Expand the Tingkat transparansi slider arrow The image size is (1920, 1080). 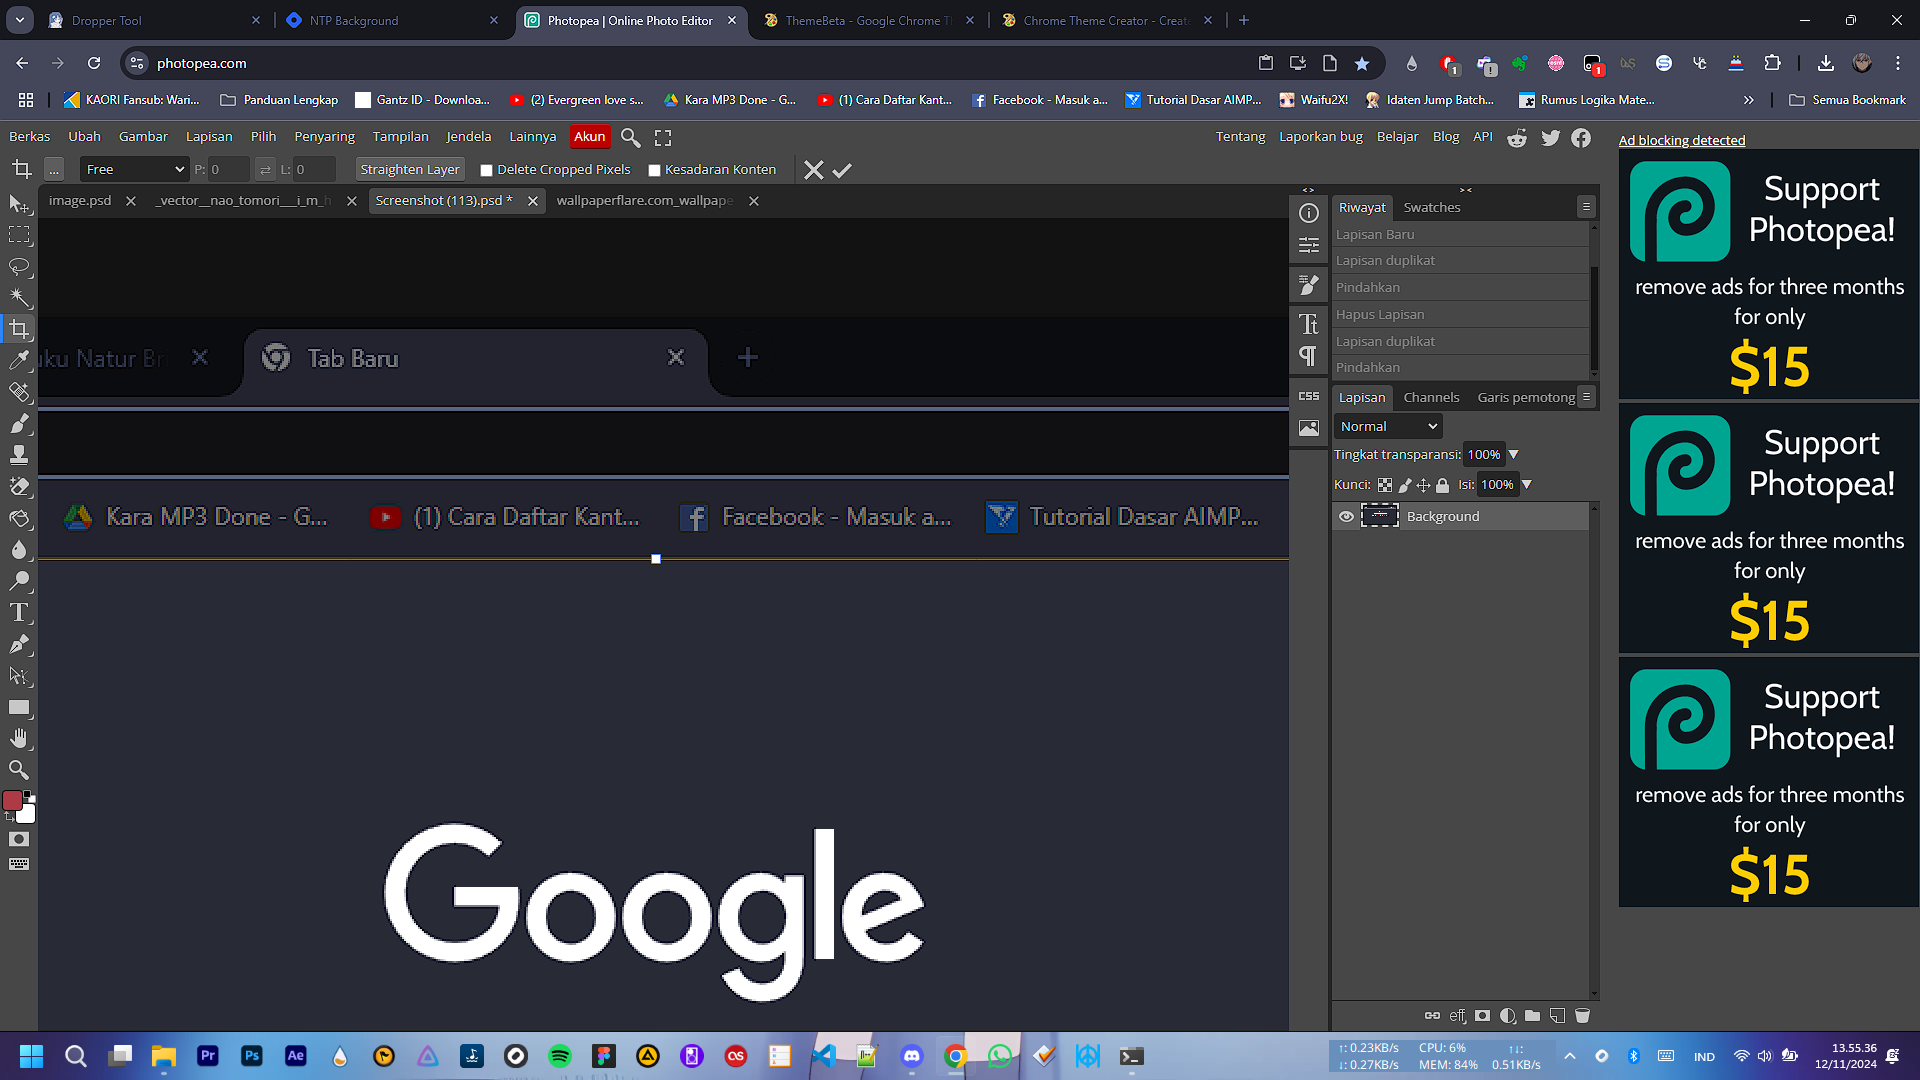pyautogui.click(x=1513, y=455)
